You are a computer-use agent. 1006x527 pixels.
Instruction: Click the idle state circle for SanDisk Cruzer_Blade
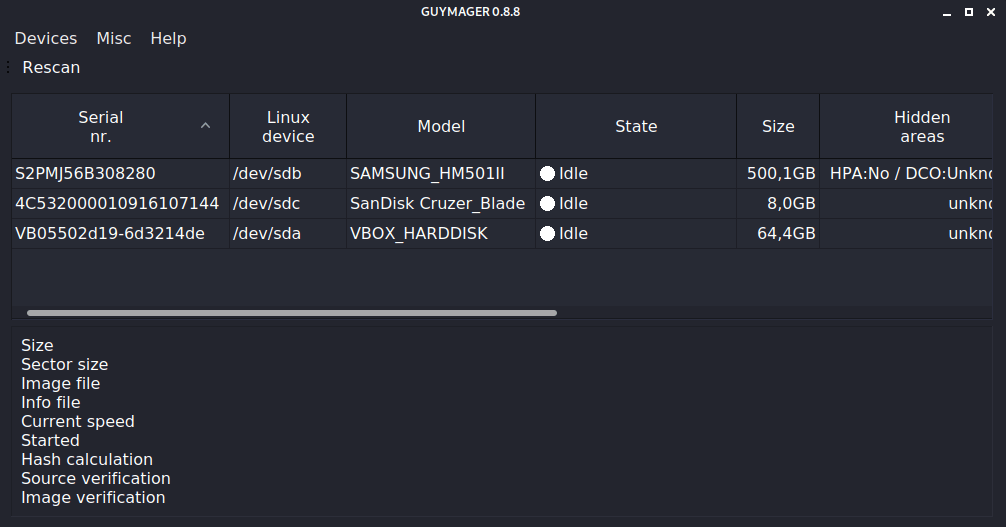coord(547,204)
